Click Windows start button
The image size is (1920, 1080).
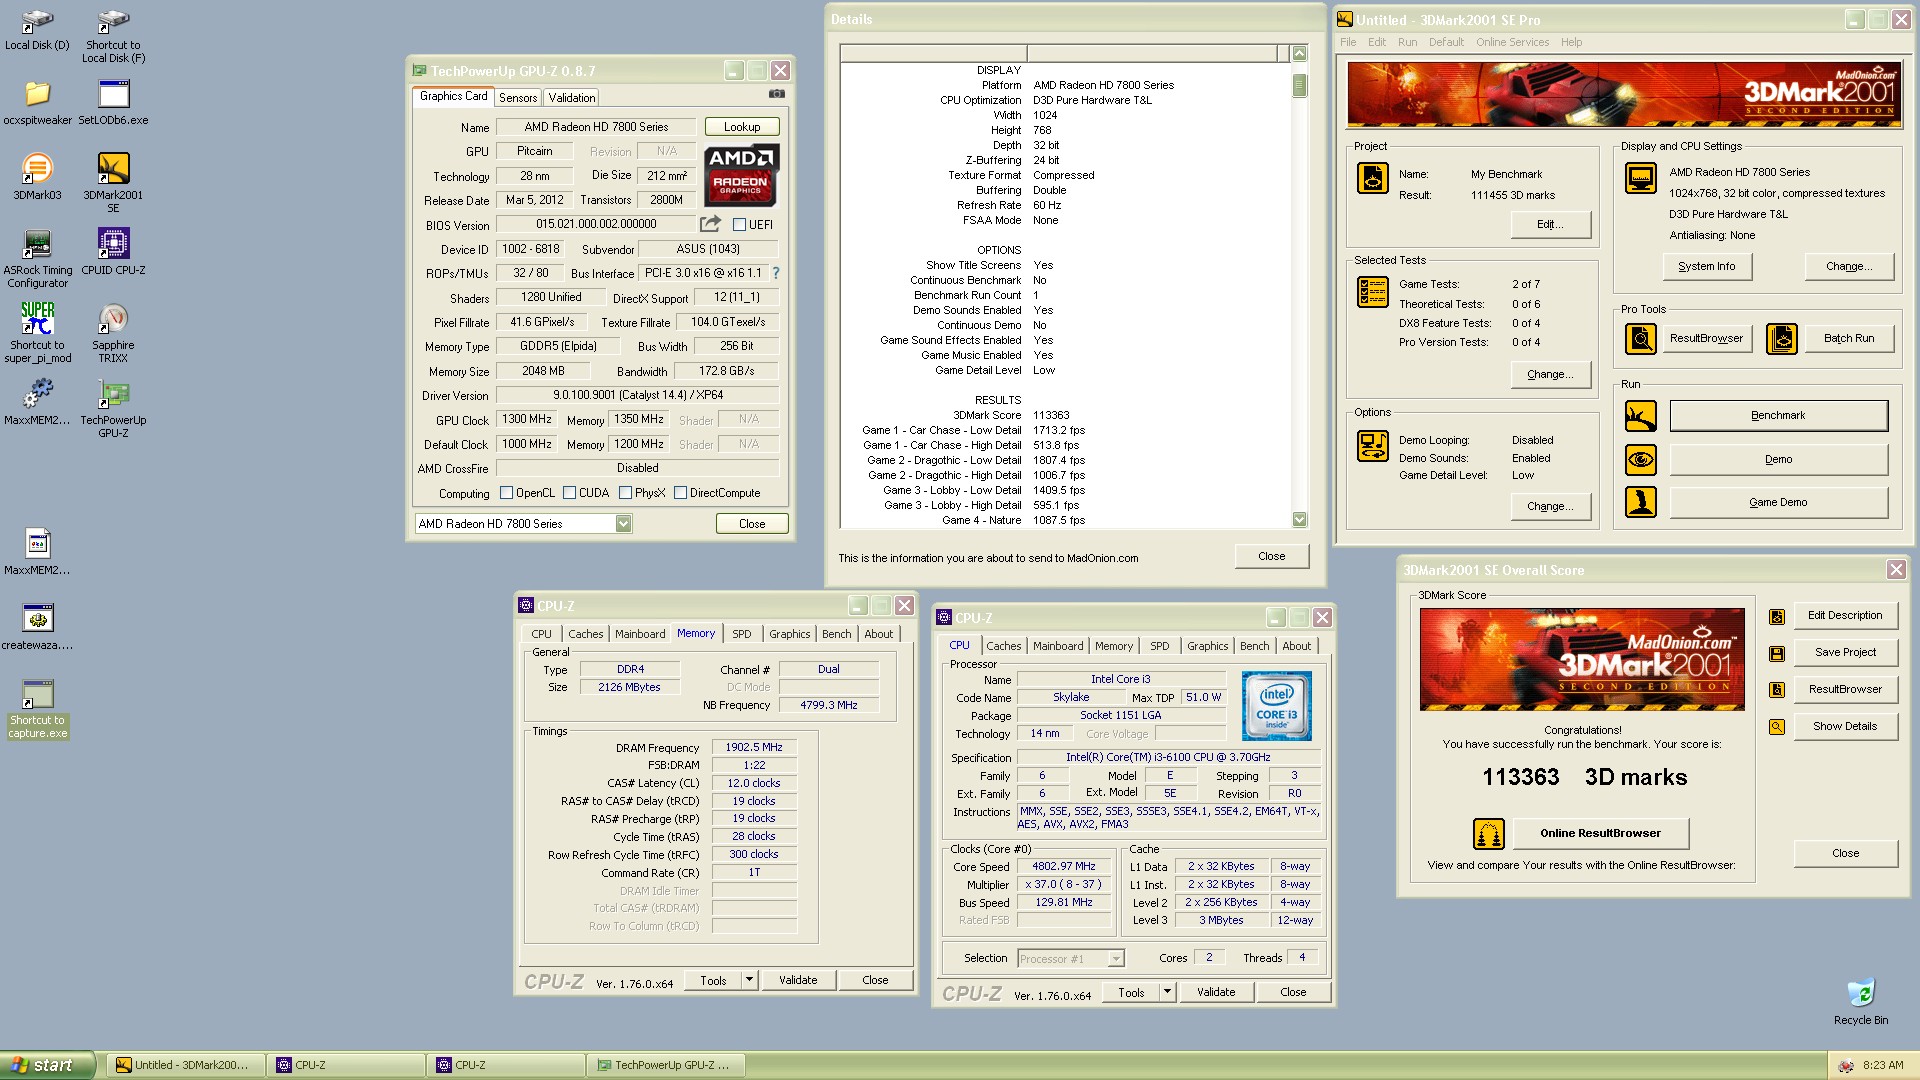click(x=47, y=1065)
